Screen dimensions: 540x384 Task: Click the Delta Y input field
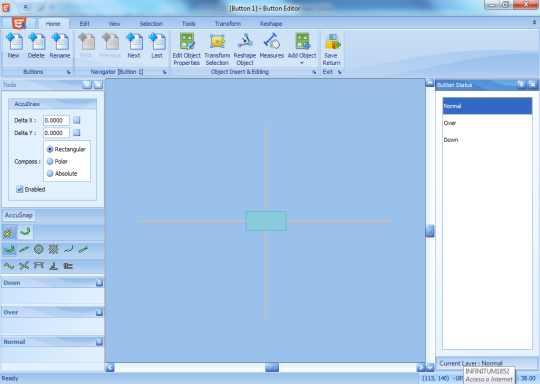tap(56, 133)
